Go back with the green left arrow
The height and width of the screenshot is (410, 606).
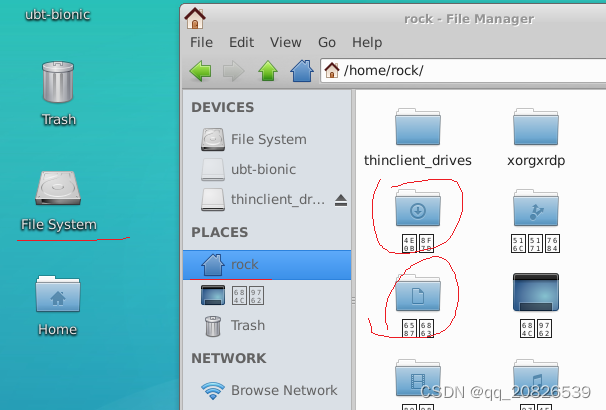[x=200, y=71]
